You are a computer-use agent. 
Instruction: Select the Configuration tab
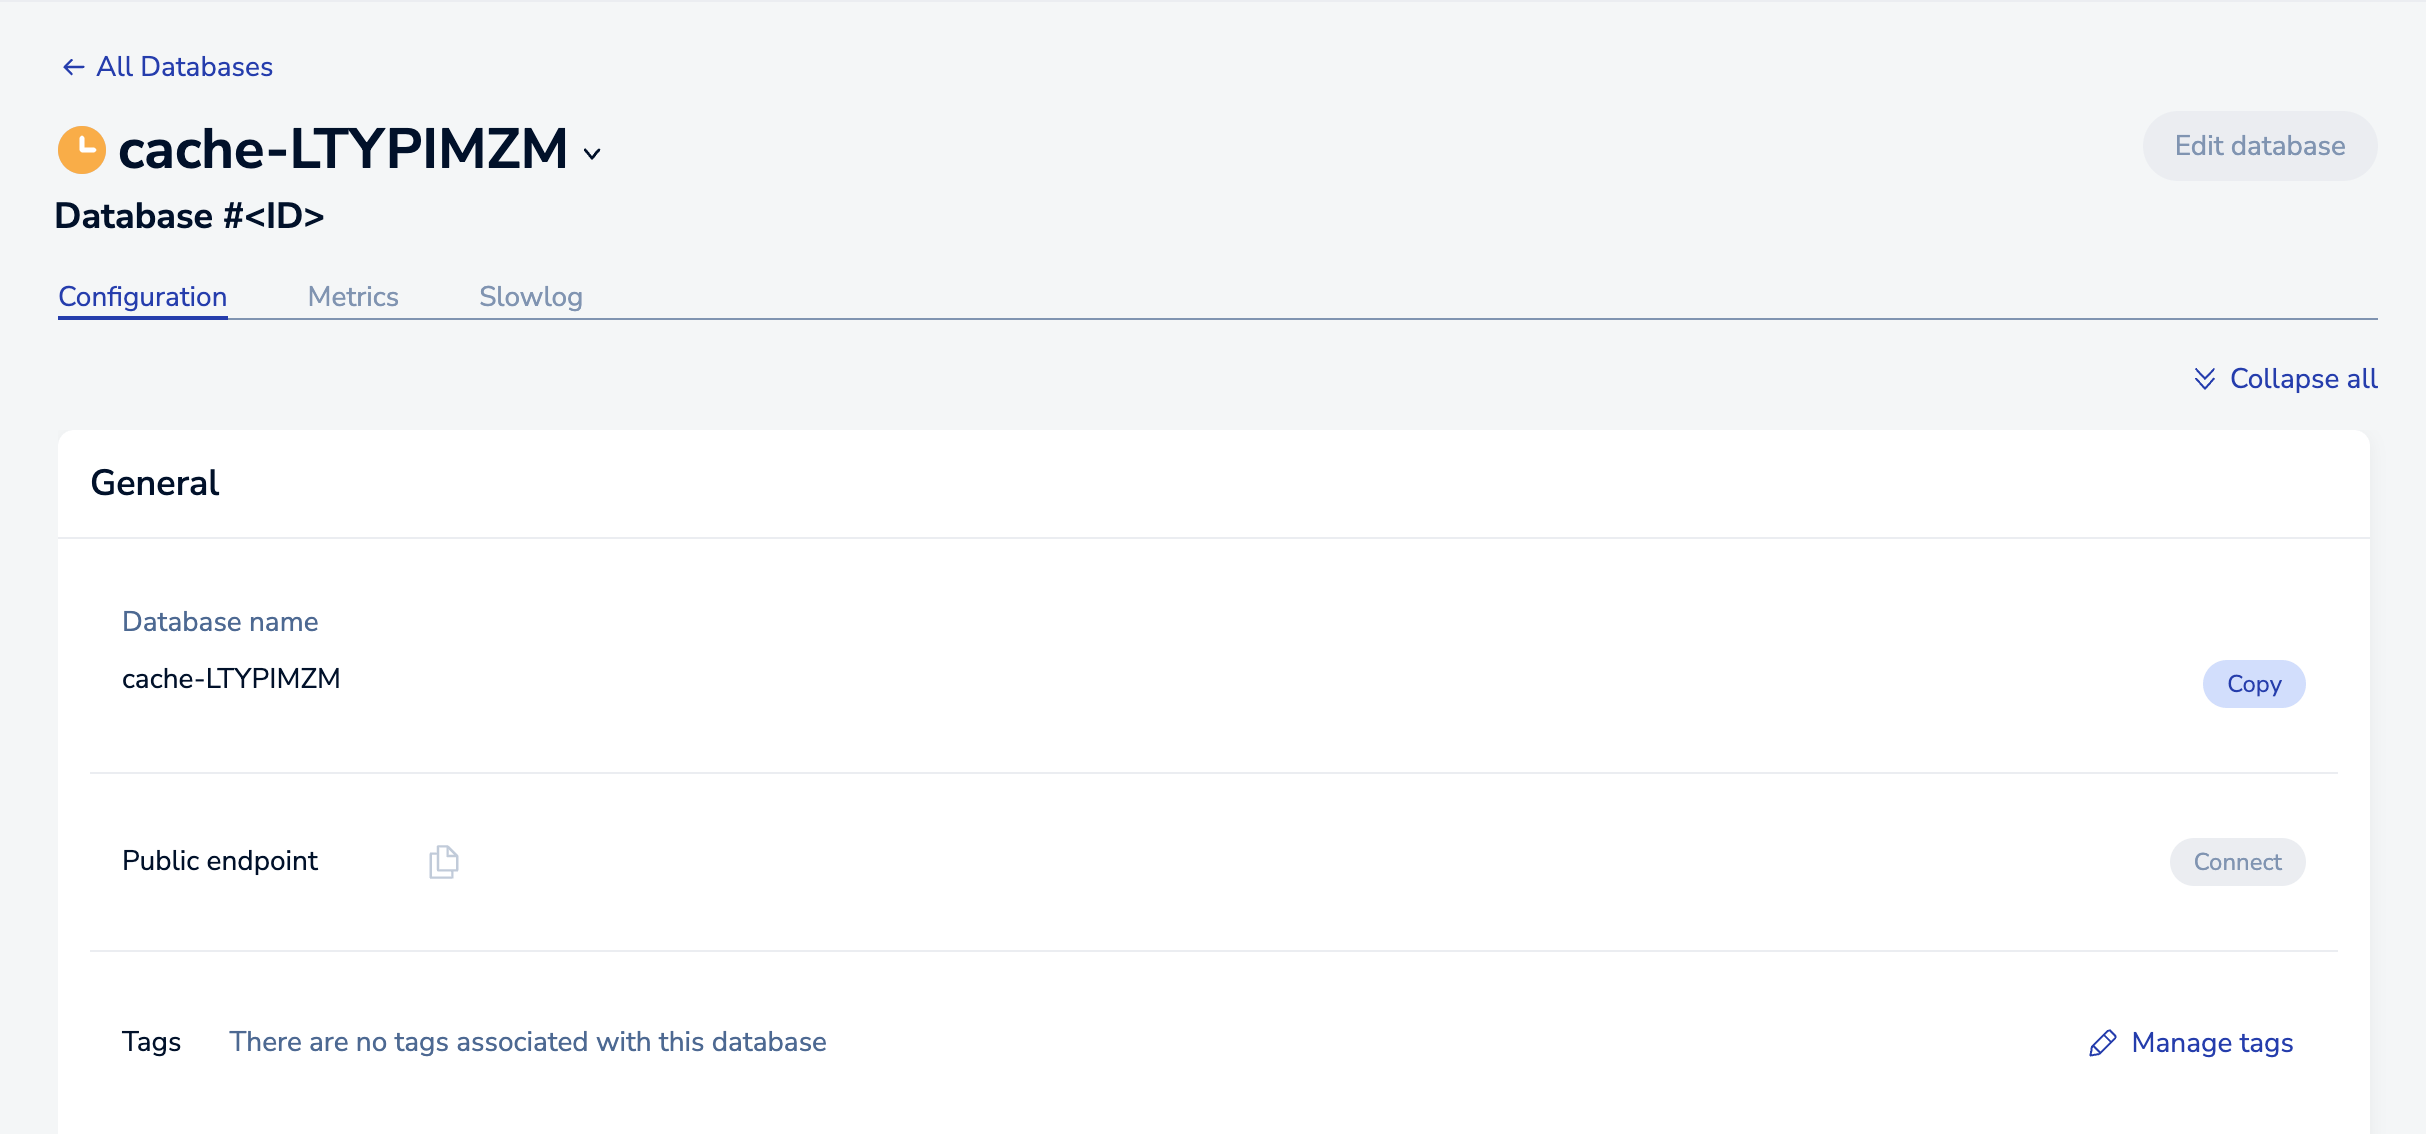143,297
